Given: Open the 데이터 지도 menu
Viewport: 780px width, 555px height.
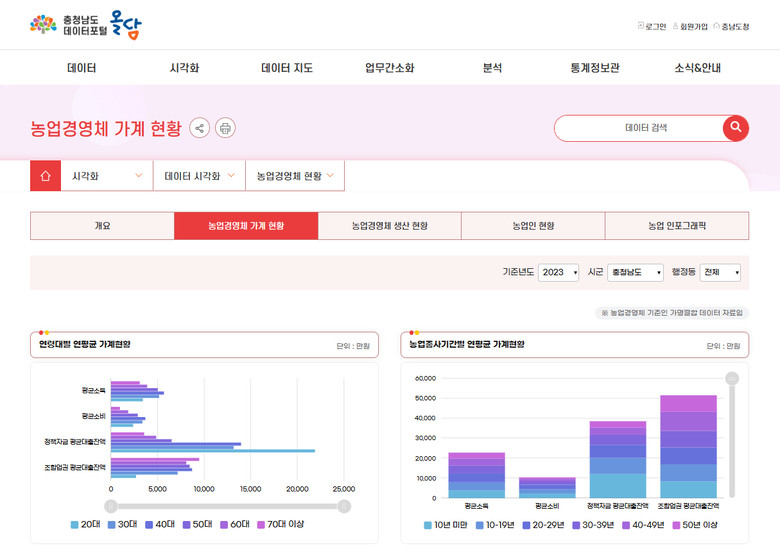Looking at the screenshot, I should (x=287, y=68).
